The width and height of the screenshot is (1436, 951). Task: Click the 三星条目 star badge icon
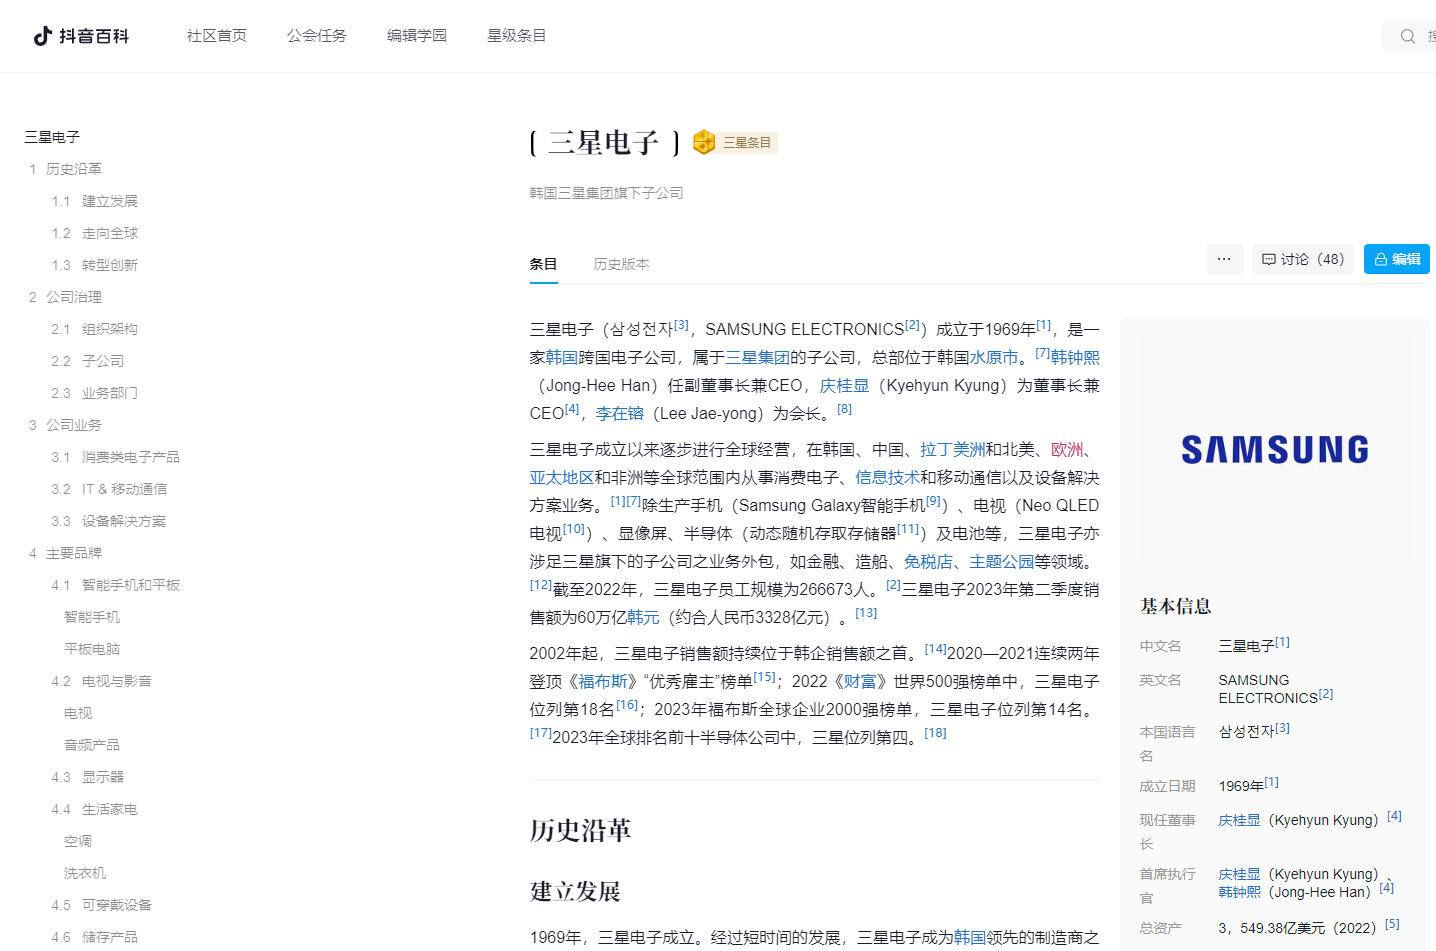pos(704,142)
